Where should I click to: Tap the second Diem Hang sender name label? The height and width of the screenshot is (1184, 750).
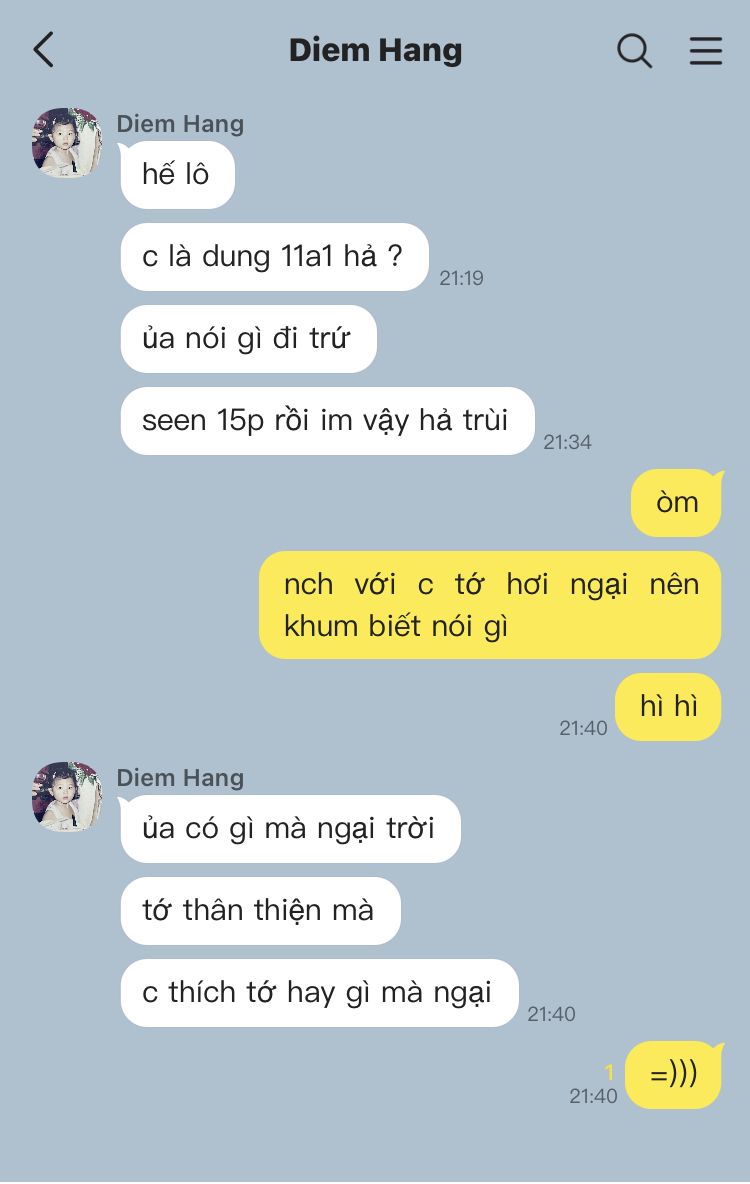coord(180,778)
